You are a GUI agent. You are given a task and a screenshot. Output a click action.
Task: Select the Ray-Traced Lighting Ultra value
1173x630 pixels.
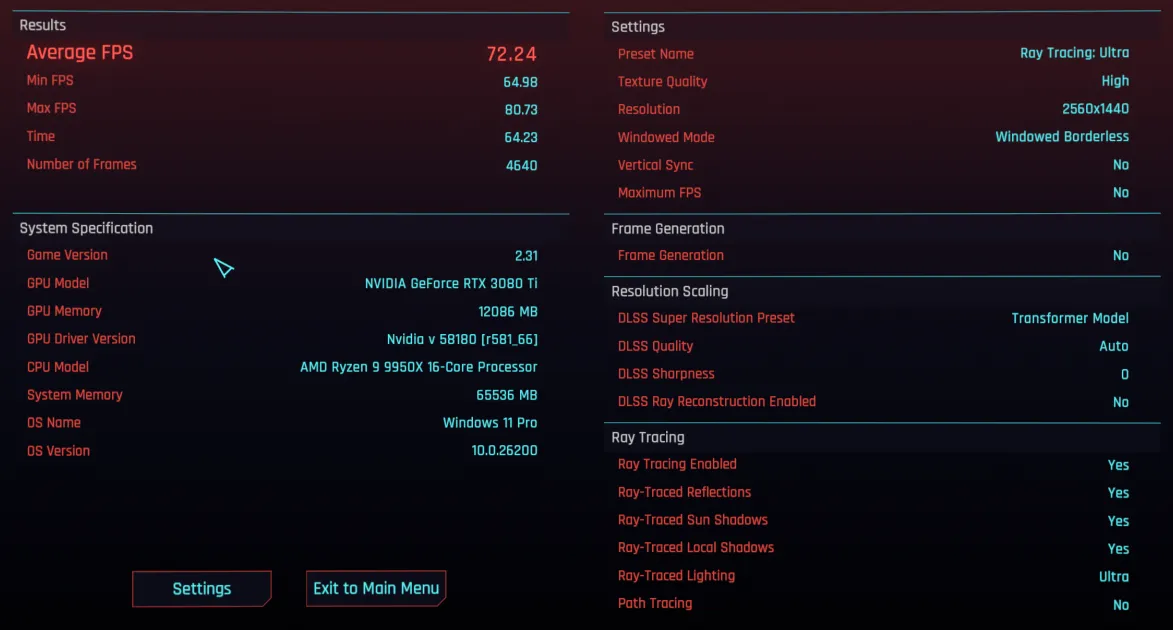(x=1113, y=577)
